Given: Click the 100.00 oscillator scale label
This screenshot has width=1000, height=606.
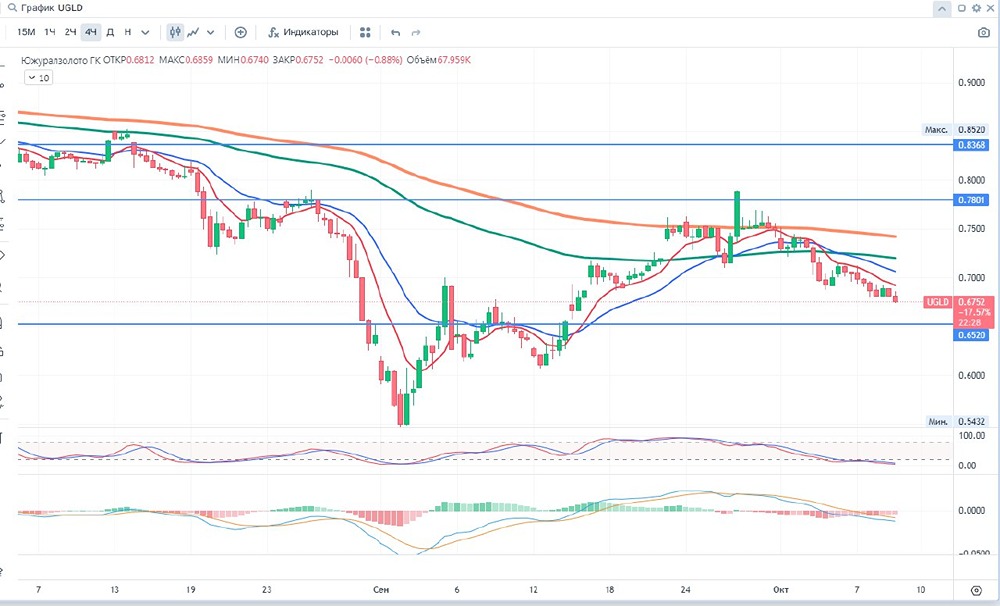Looking at the screenshot, I should point(972,436).
